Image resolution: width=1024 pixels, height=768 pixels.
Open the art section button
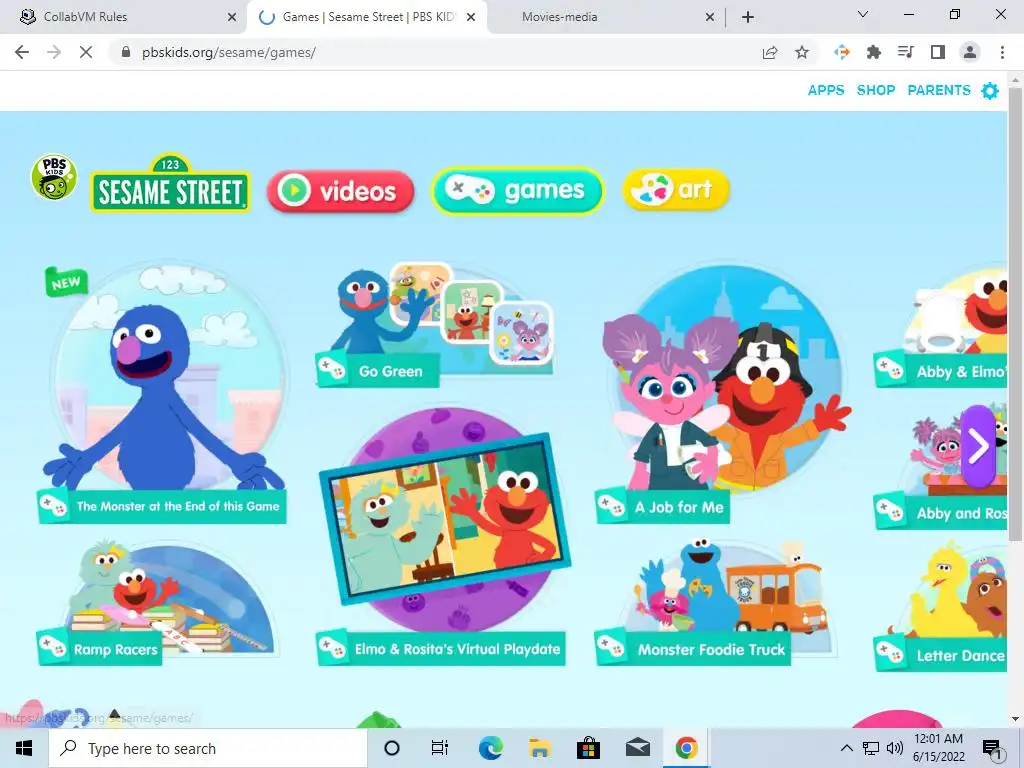[x=676, y=190]
